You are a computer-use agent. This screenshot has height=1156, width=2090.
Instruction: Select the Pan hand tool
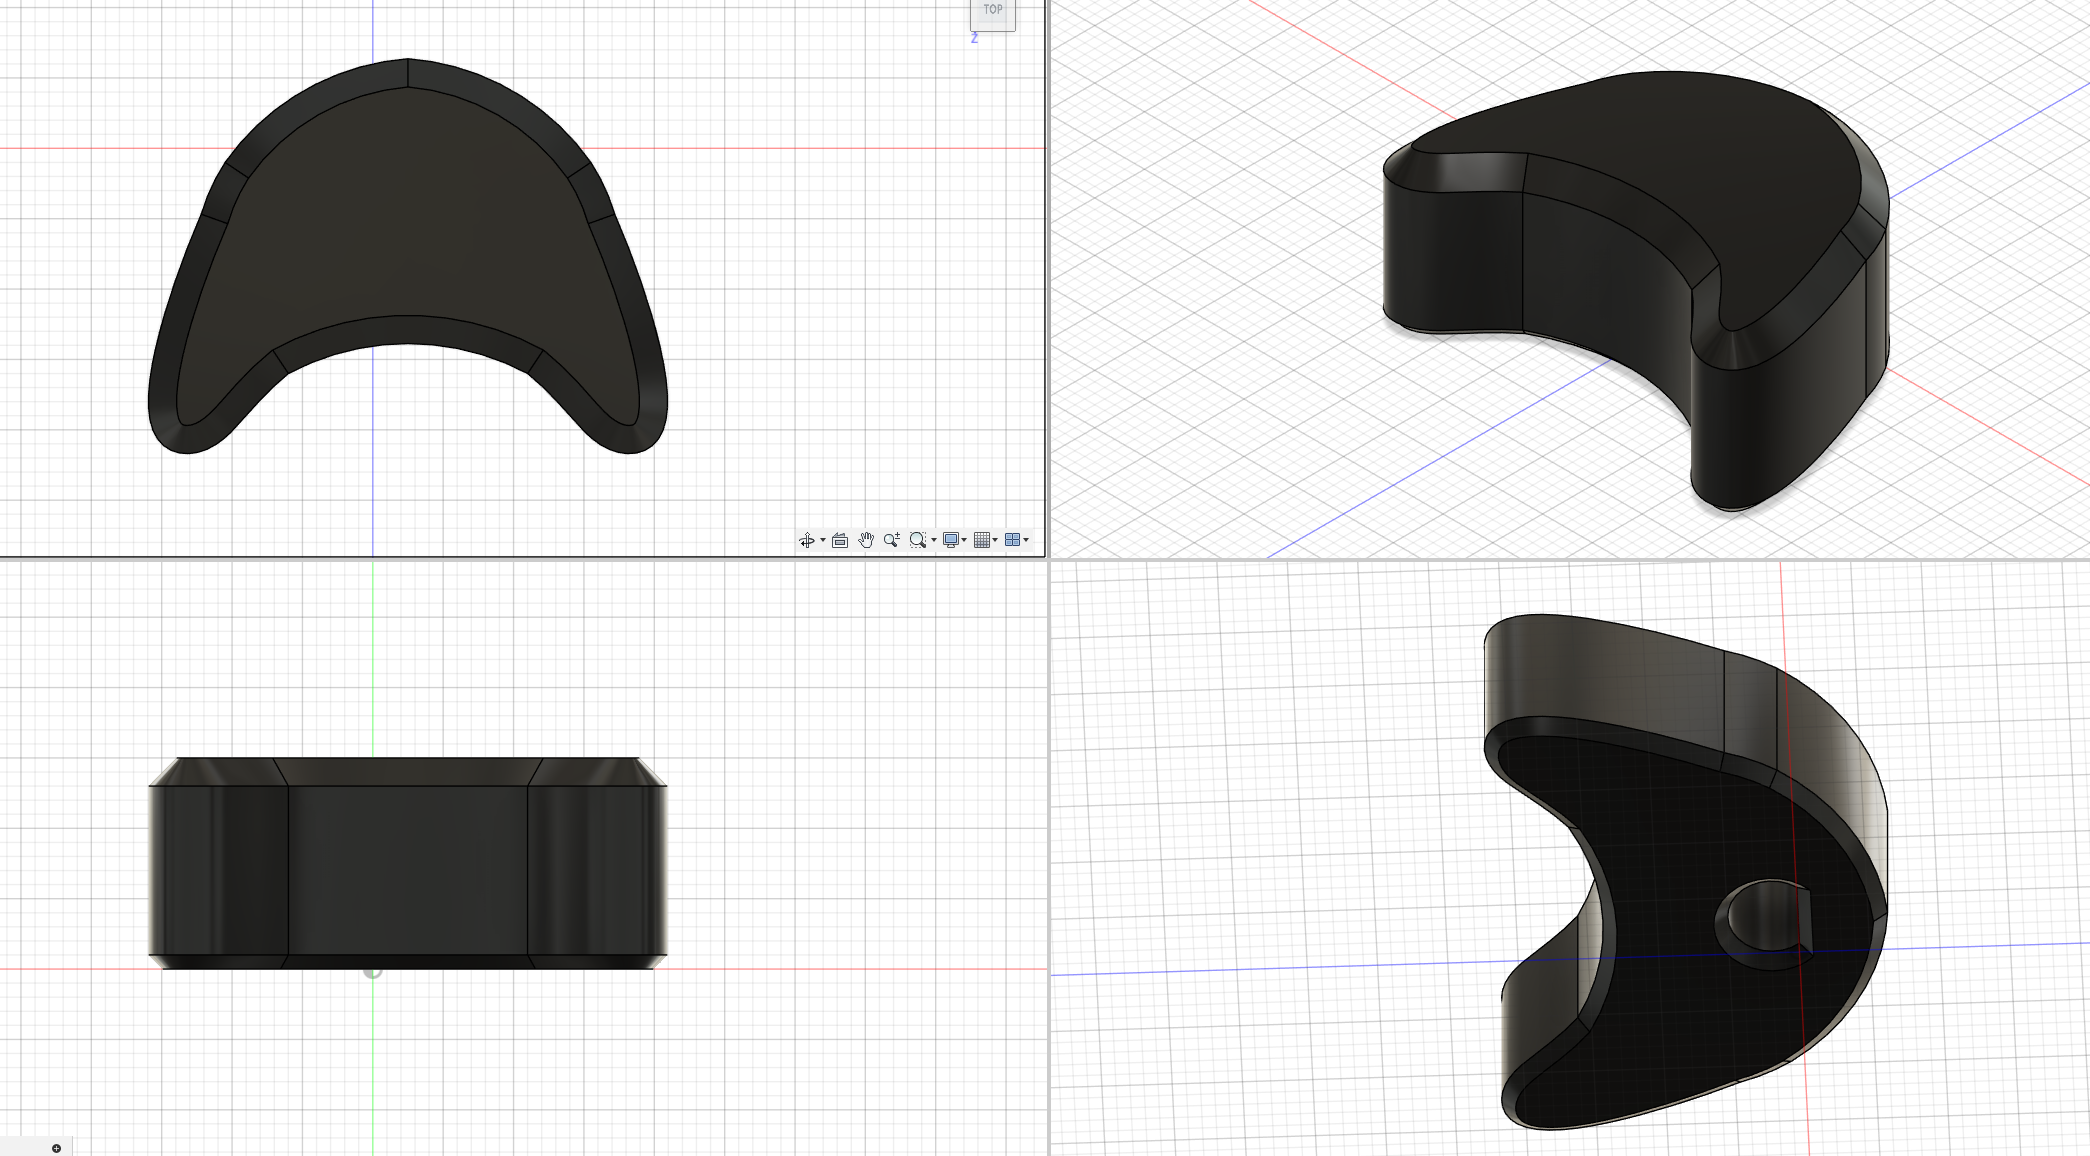pos(866,540)
